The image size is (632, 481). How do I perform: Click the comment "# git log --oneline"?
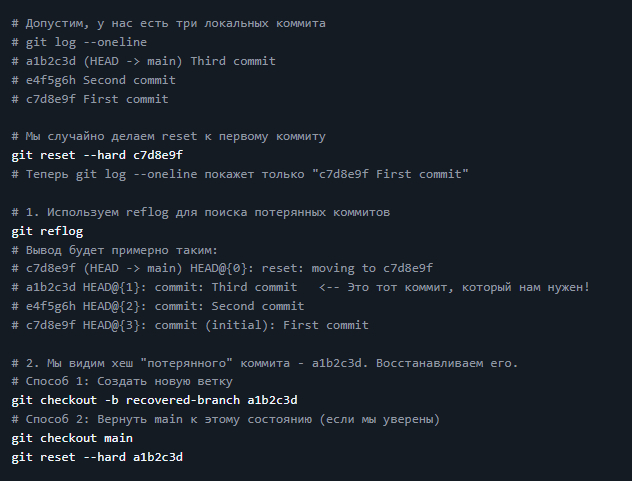(x=80, y=42)
